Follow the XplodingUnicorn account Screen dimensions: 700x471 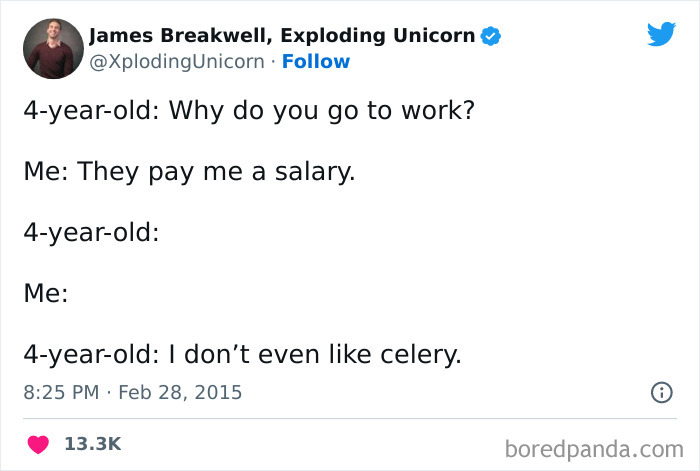coord(316,62)
